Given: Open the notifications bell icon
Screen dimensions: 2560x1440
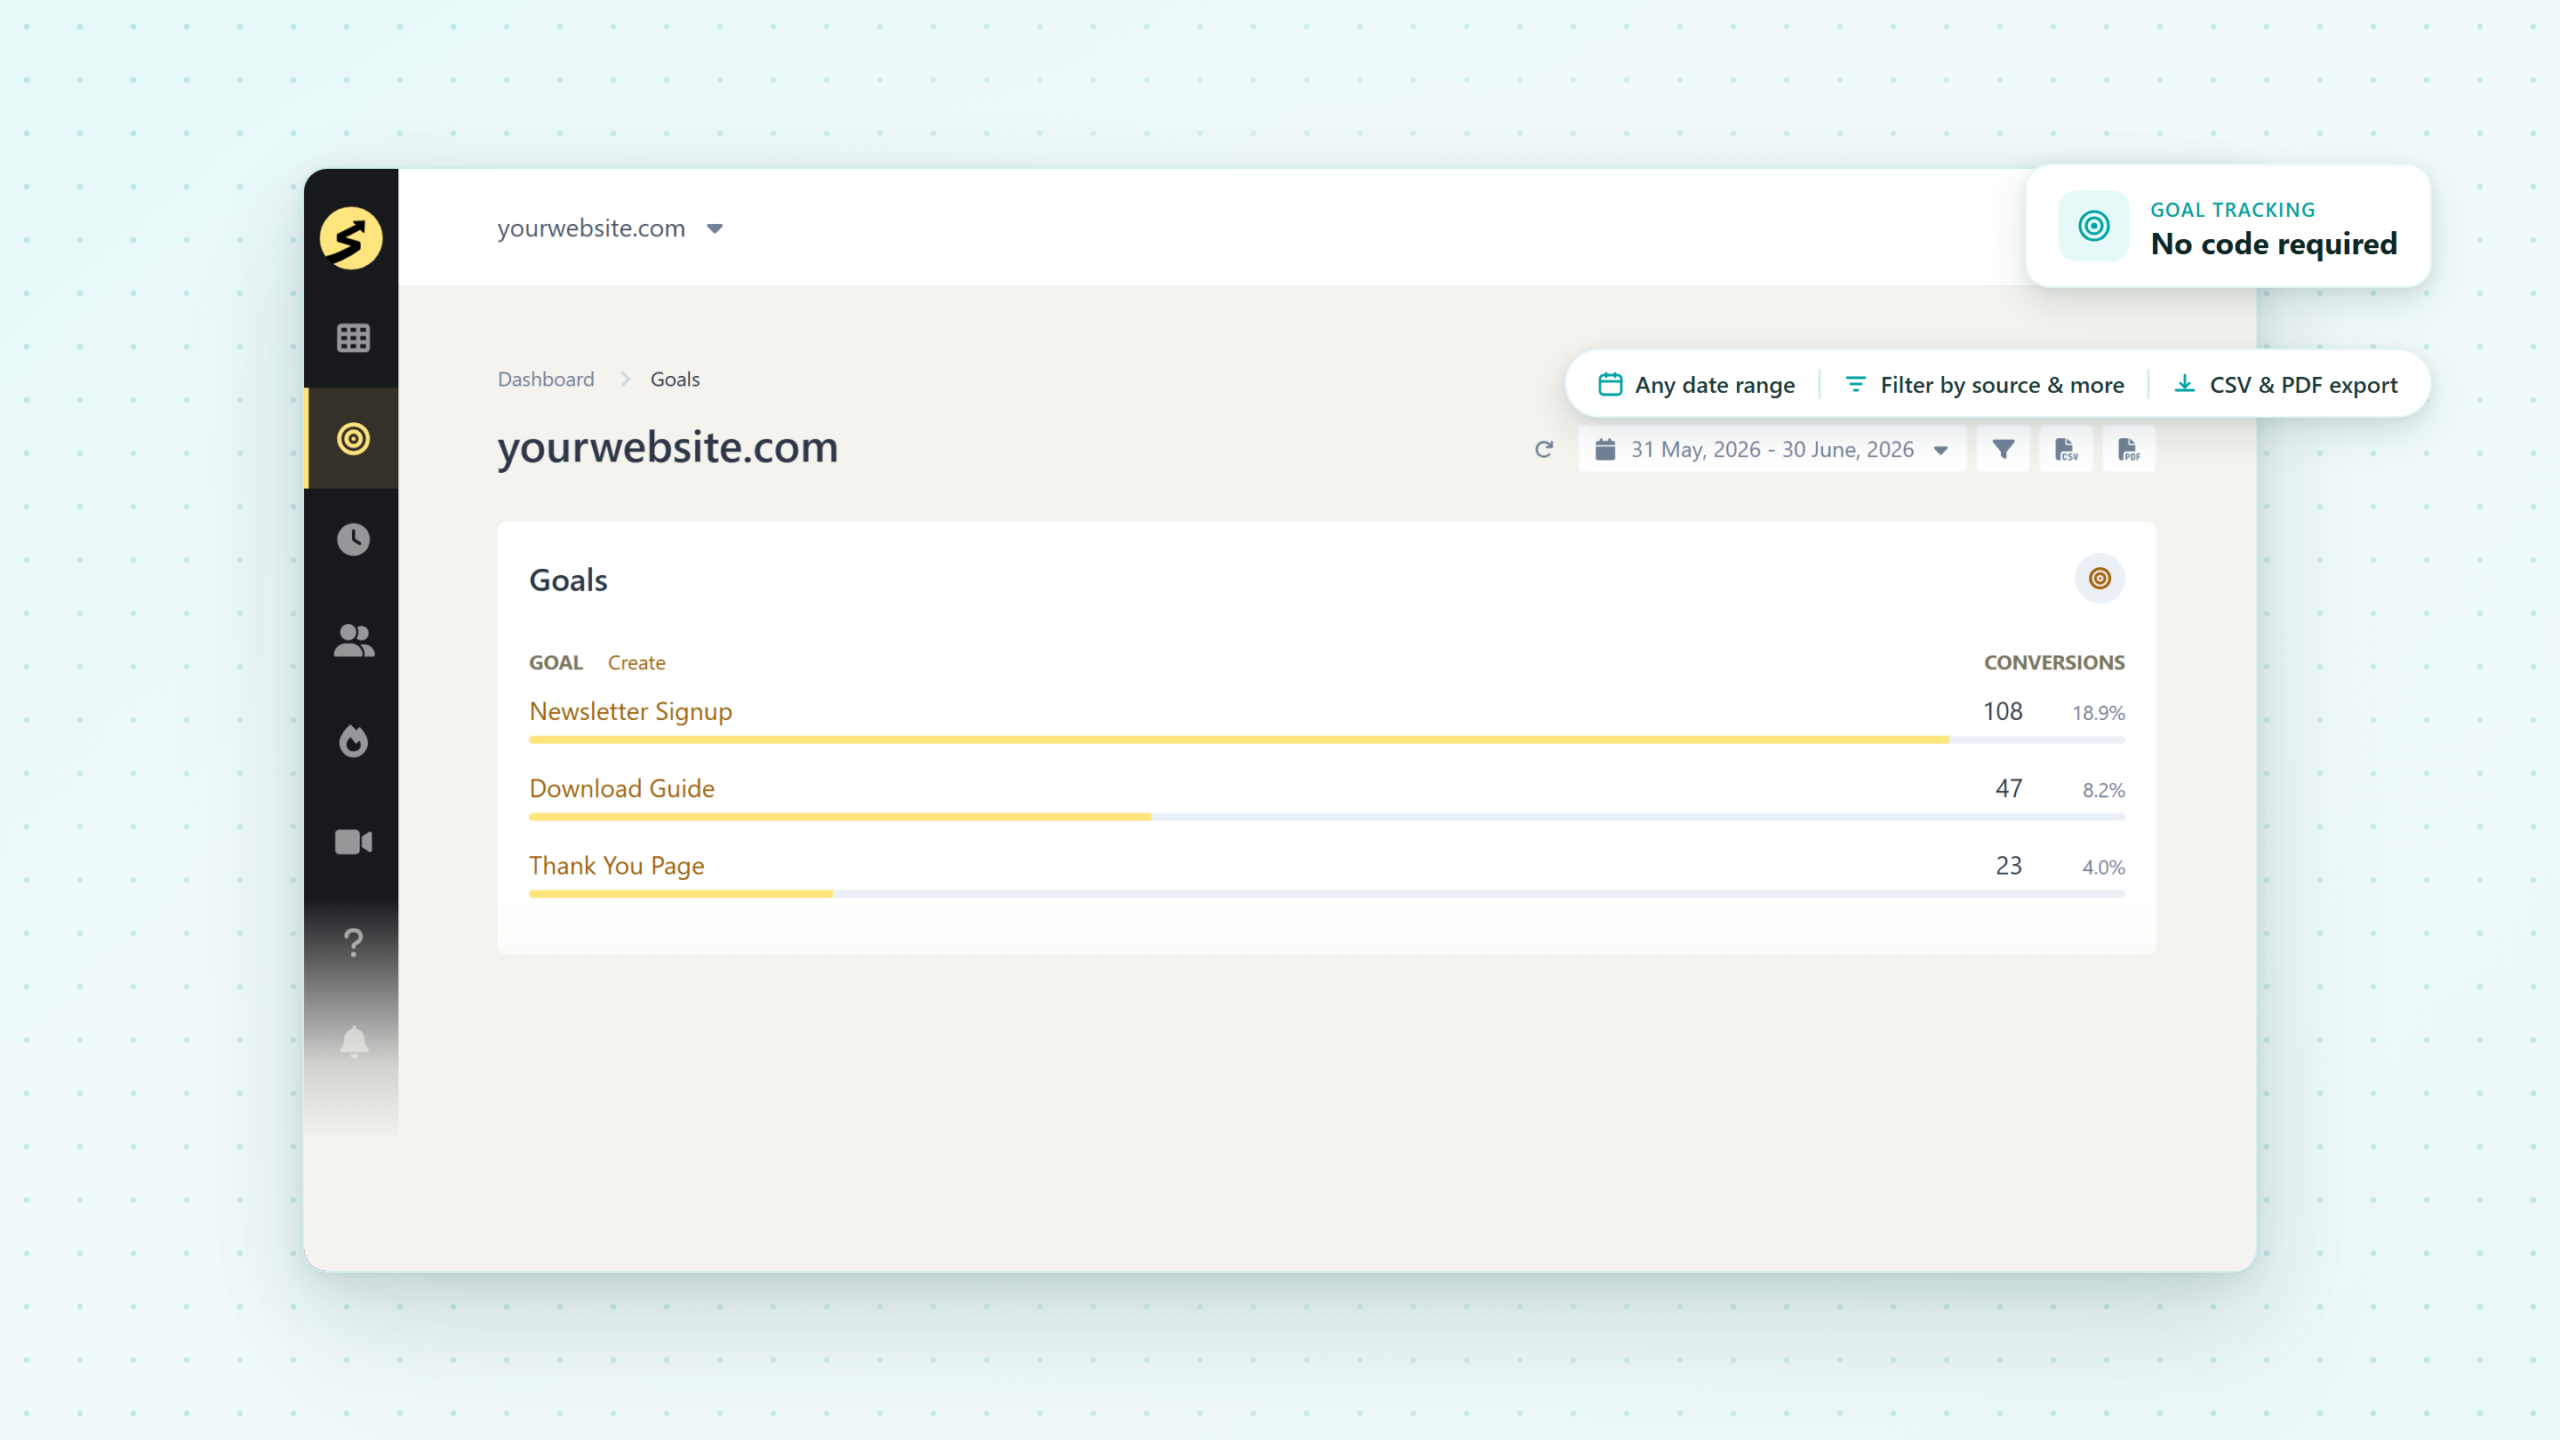Looking at the screenshot, I should point(353,1042).
